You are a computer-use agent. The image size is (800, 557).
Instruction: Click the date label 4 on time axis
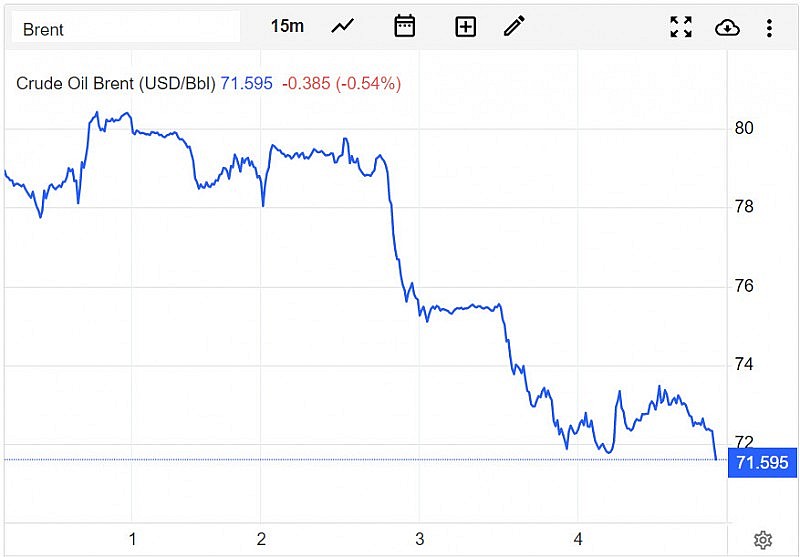578,539
